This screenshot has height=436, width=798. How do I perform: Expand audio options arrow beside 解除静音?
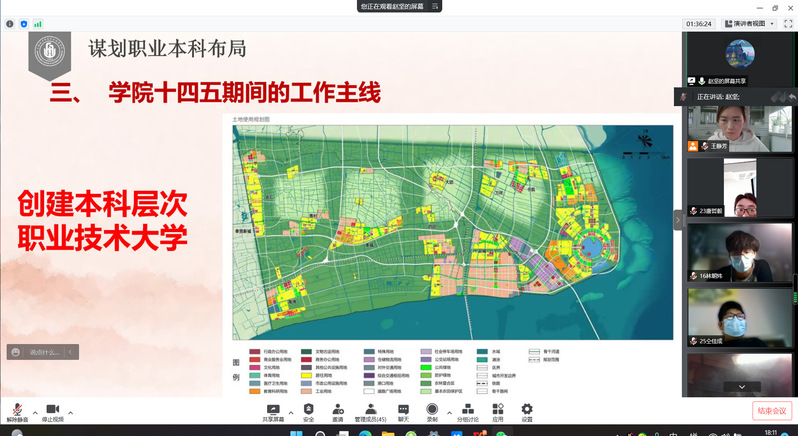pyautogui.click(x=35, y=412)
